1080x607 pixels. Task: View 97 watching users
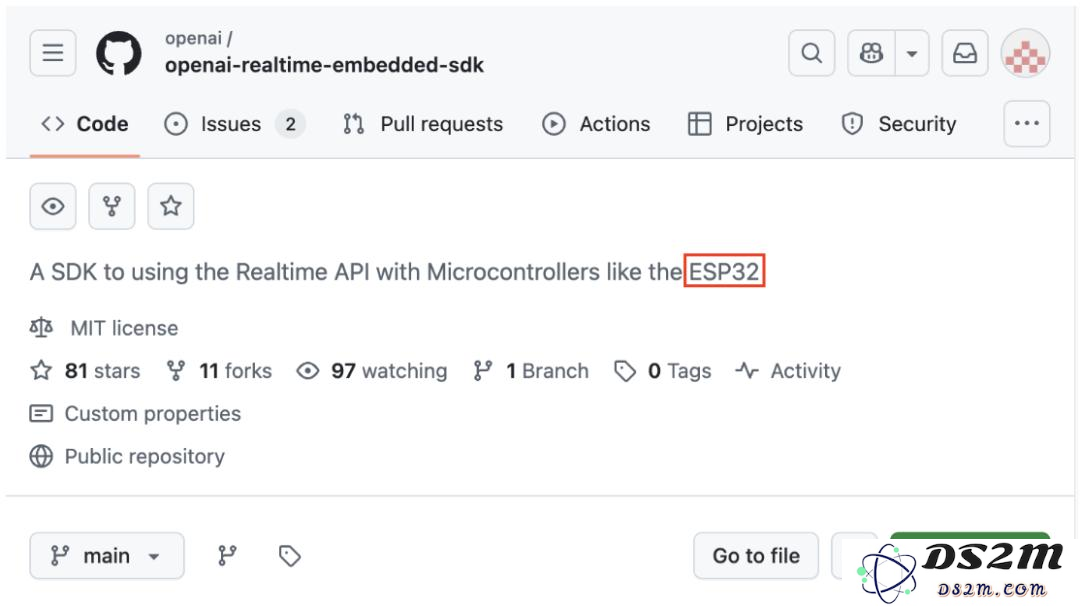pos(372,371)
